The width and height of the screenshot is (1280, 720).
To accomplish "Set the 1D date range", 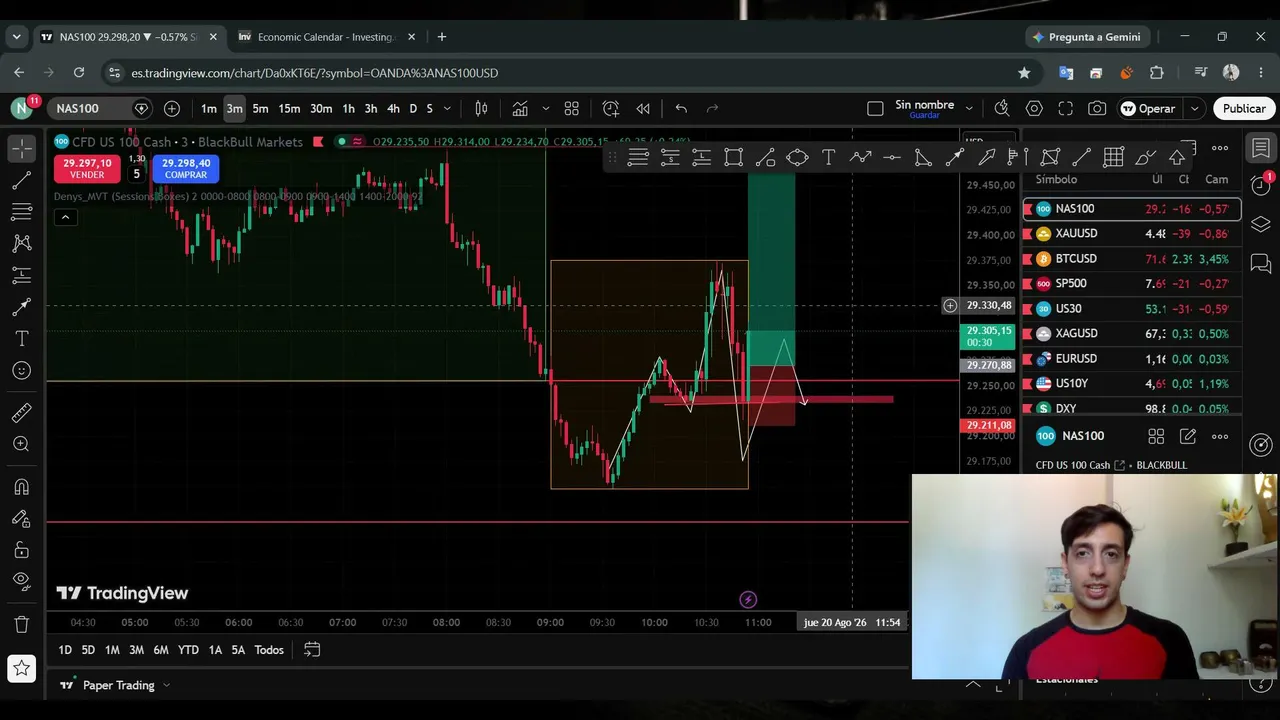I will [x=65, y=650].
